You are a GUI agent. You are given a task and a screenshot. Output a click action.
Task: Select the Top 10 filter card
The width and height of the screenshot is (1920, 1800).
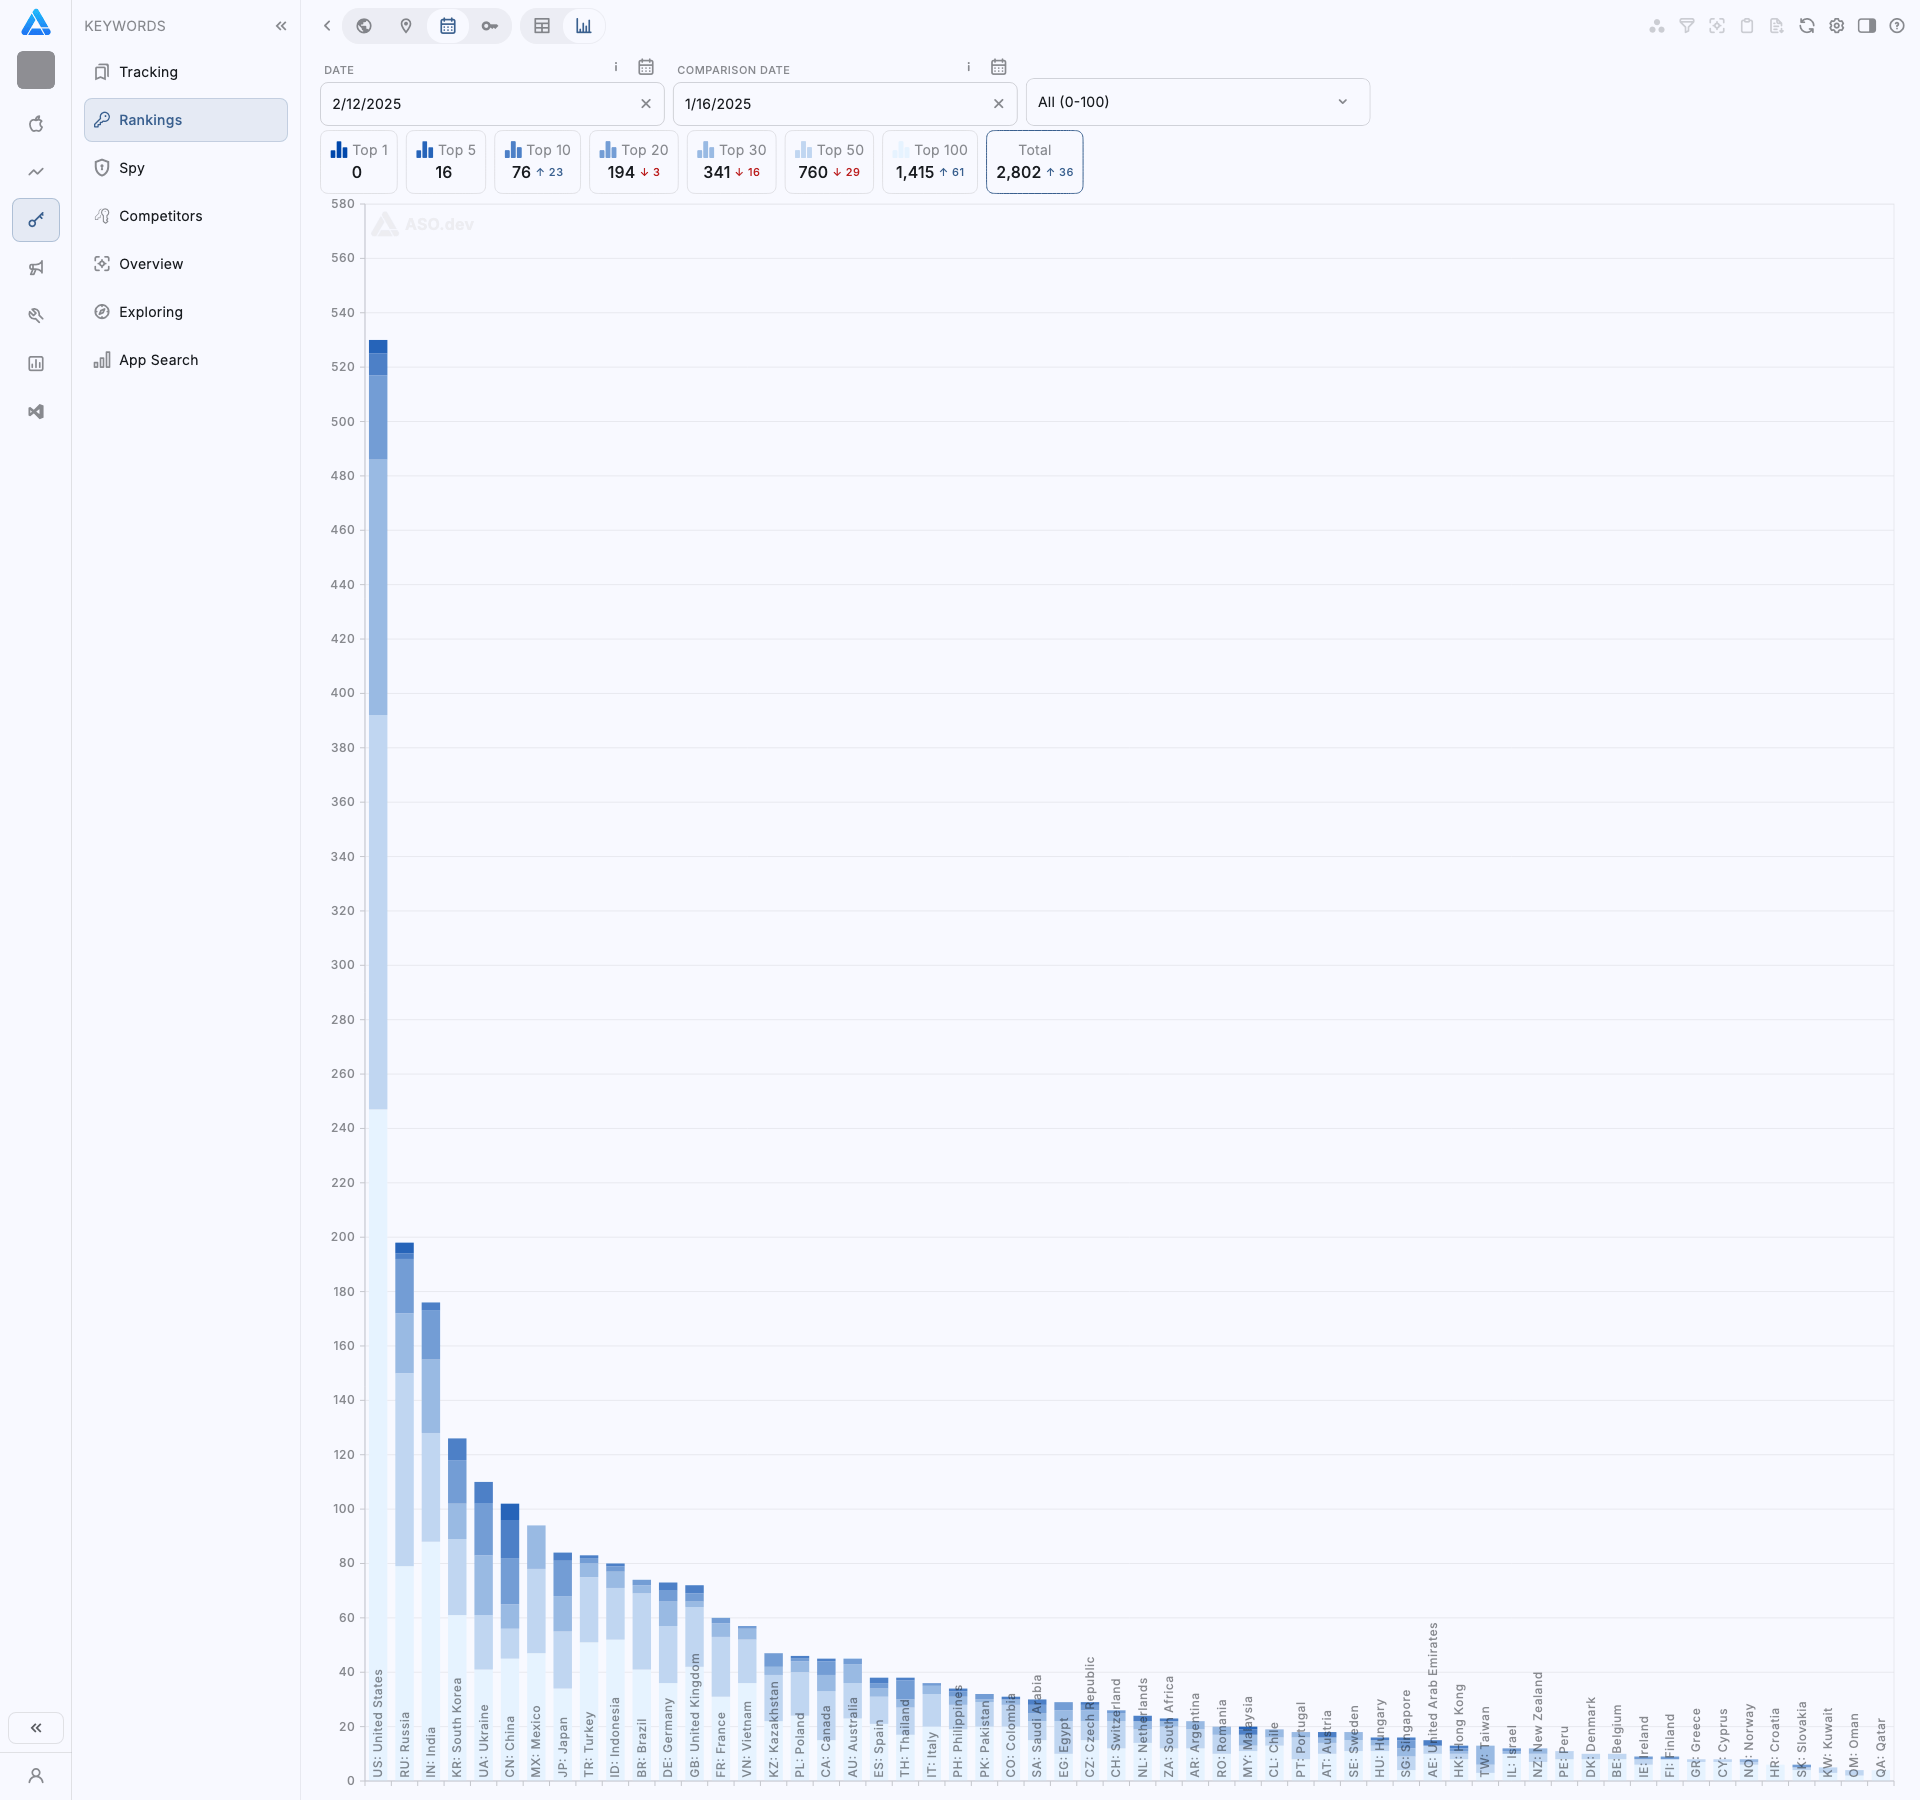537,161
